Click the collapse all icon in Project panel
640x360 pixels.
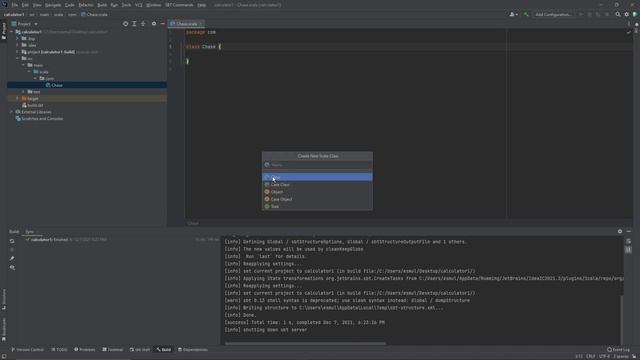pos(143,24)
